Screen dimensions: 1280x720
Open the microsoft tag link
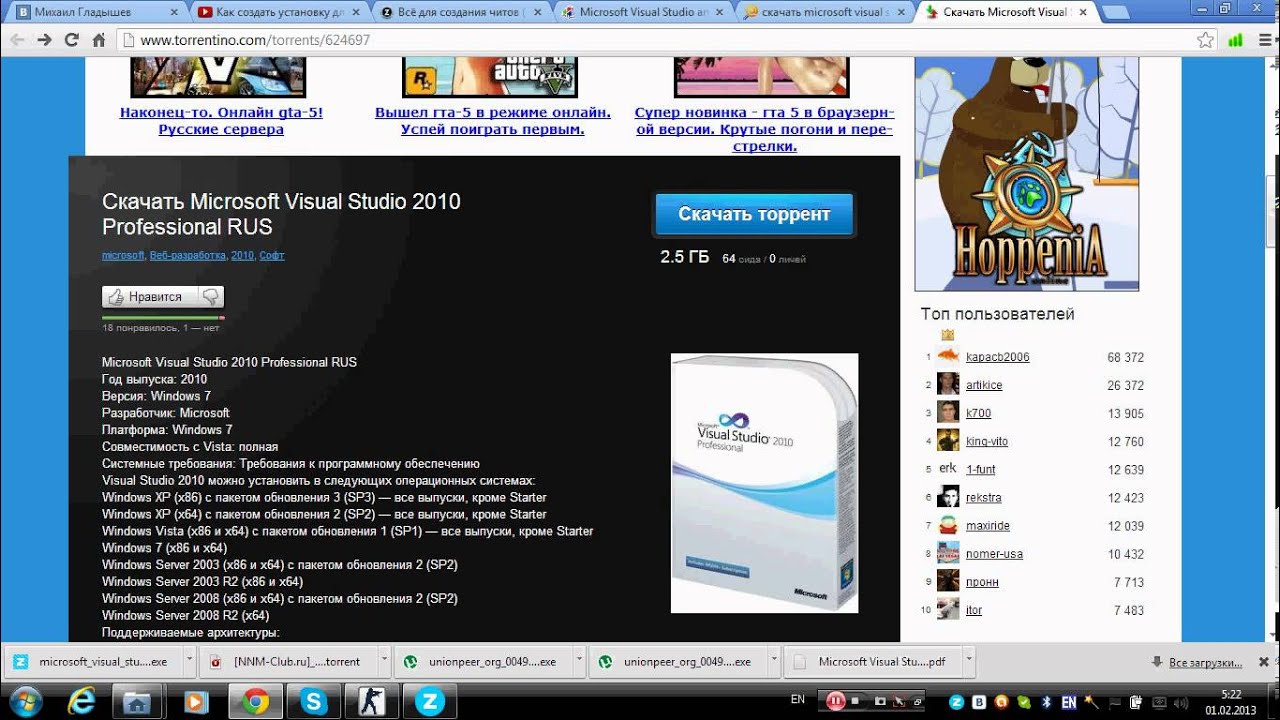pos(123,256)
